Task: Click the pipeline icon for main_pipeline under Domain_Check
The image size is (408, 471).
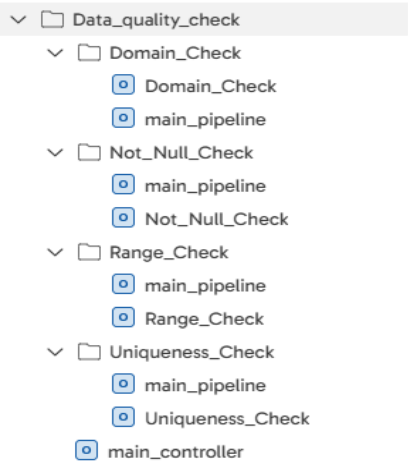Action: pos(123,118)
